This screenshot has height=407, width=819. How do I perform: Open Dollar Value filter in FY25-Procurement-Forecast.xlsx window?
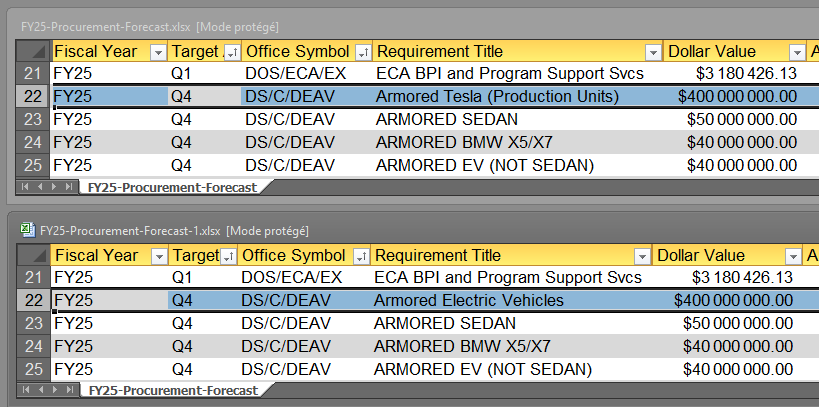point(797,51)
